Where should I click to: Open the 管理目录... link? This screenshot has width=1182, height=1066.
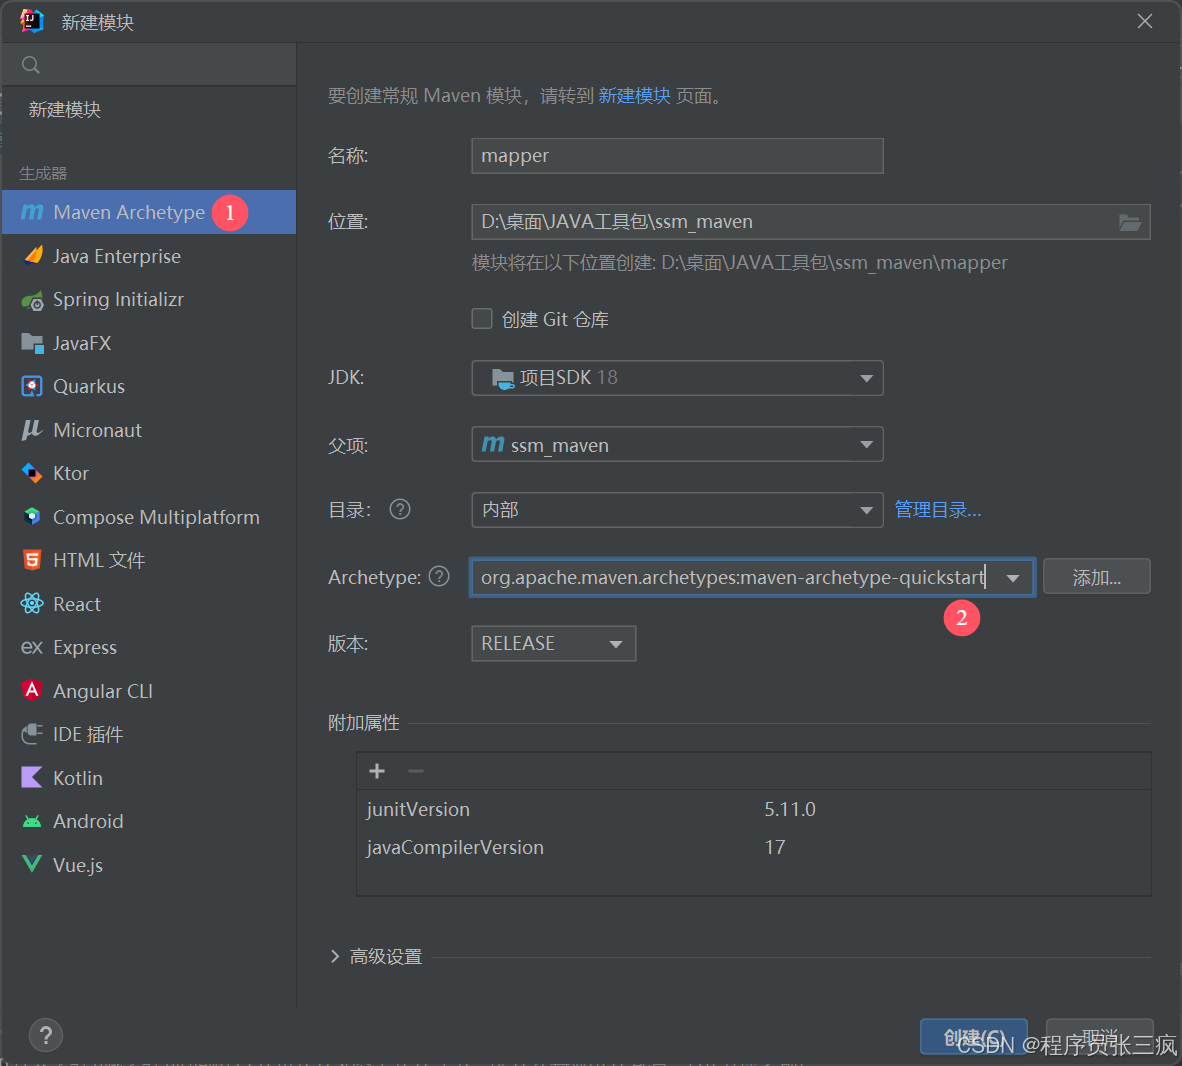pos(937,510)
